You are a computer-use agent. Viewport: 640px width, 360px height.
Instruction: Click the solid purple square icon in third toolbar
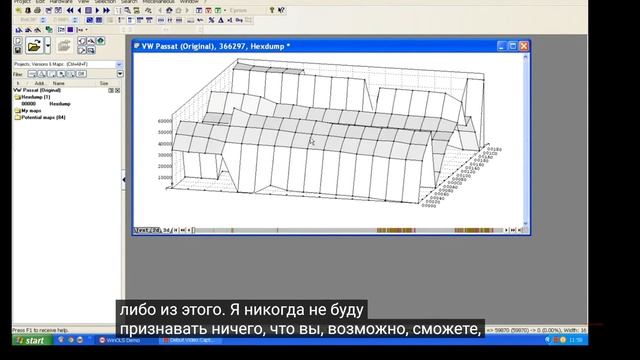[70, 30]
